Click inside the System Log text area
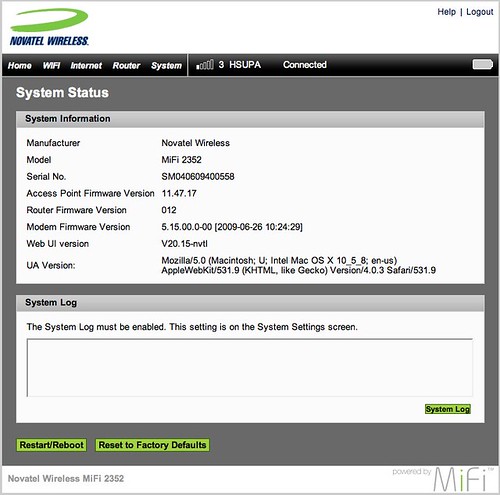 [250, 368]
